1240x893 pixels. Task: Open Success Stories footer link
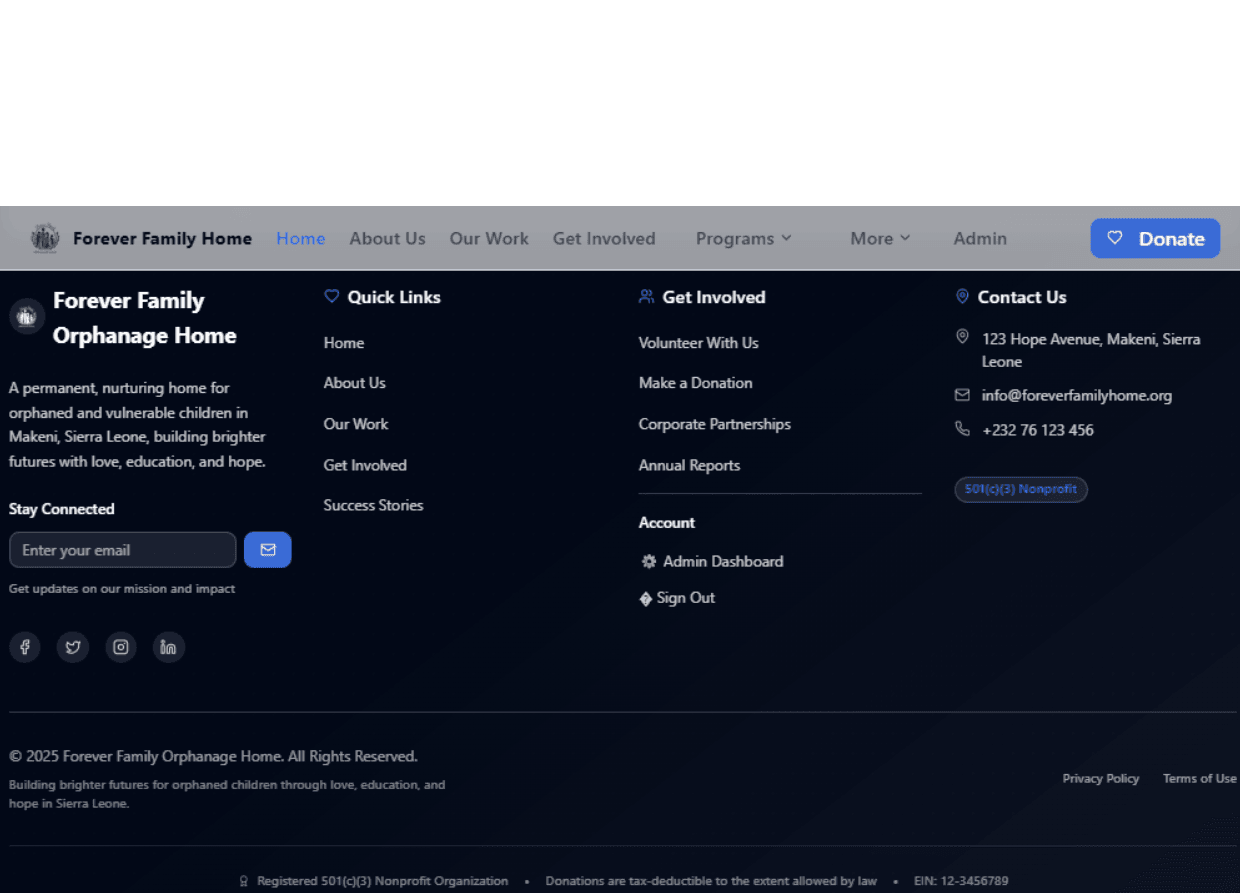coord(373,505)
